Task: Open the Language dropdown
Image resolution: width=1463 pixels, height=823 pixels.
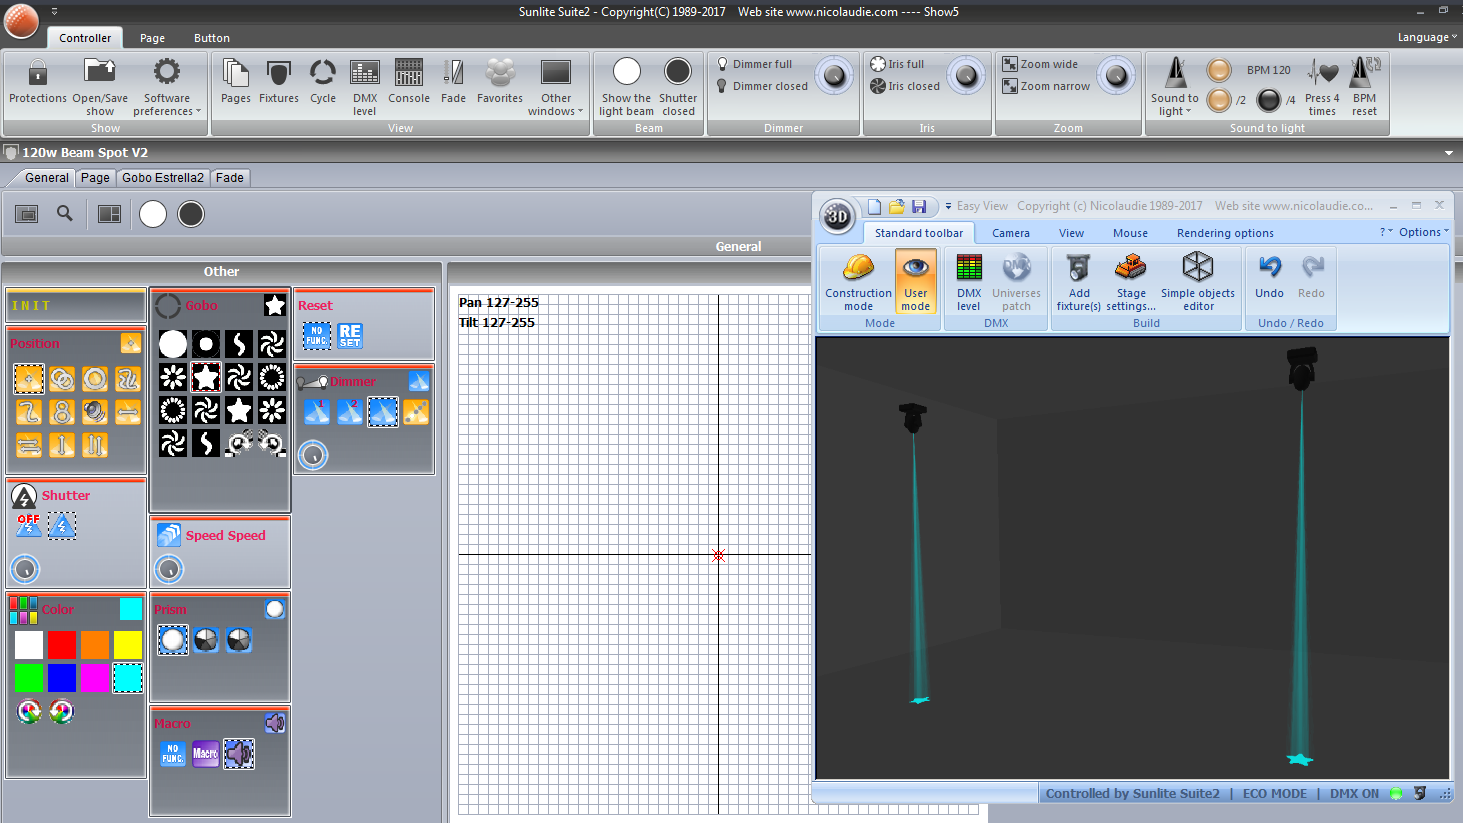Action: (1427, 37)
